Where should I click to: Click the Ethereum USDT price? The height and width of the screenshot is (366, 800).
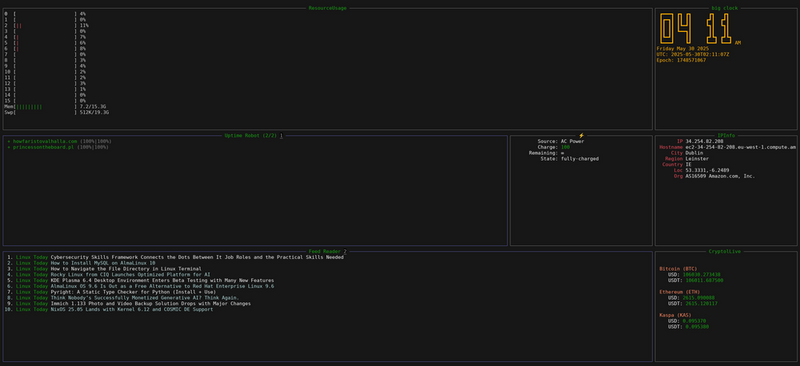[701, 304]
